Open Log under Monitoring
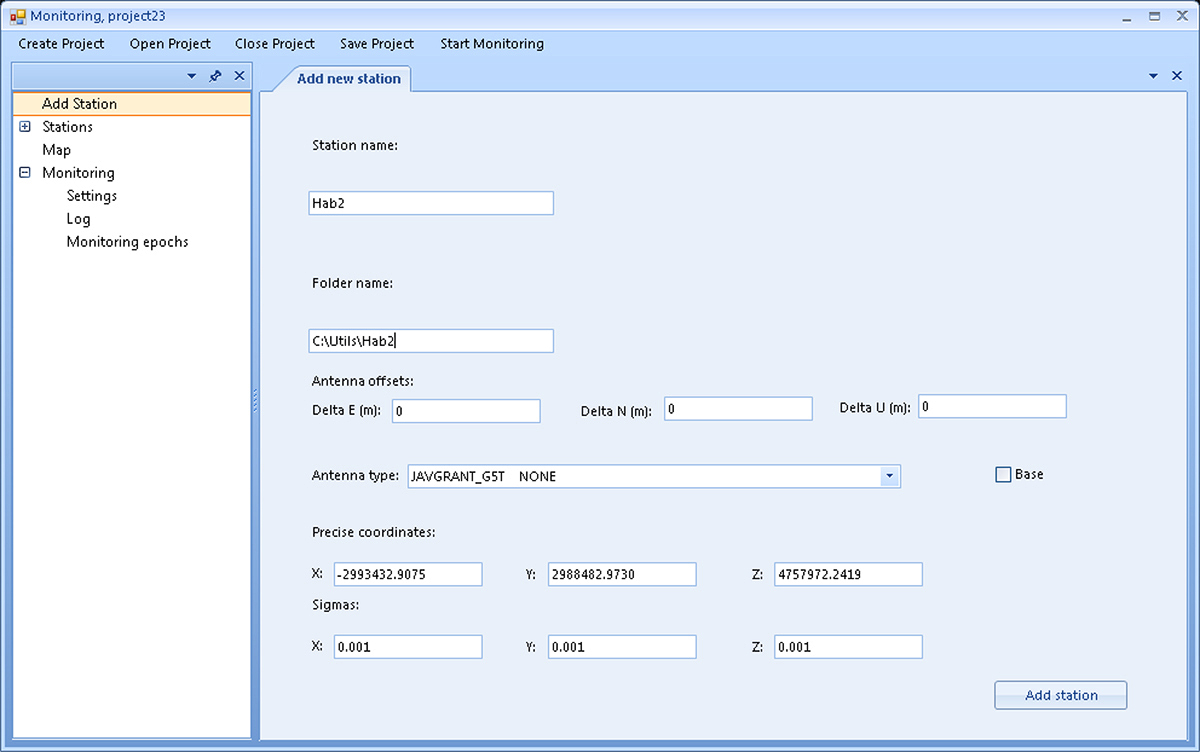This screenshot has width=1200, height=752. pyautogui.click(x=78, y=219)
